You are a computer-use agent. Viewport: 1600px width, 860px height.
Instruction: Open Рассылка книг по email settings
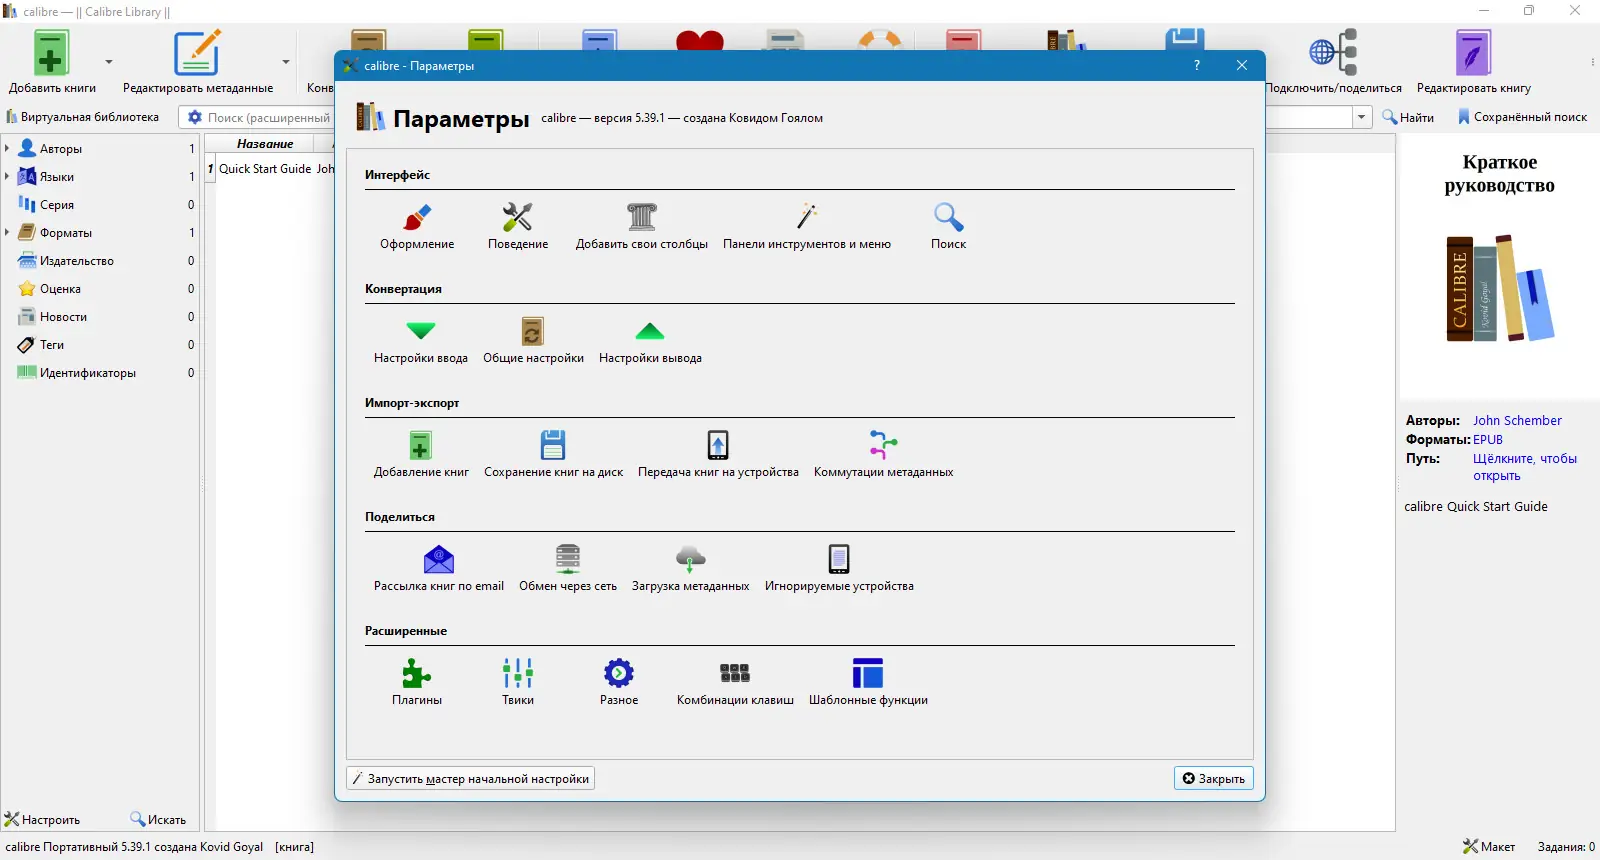pyautogui.click(x=439, y=568)
